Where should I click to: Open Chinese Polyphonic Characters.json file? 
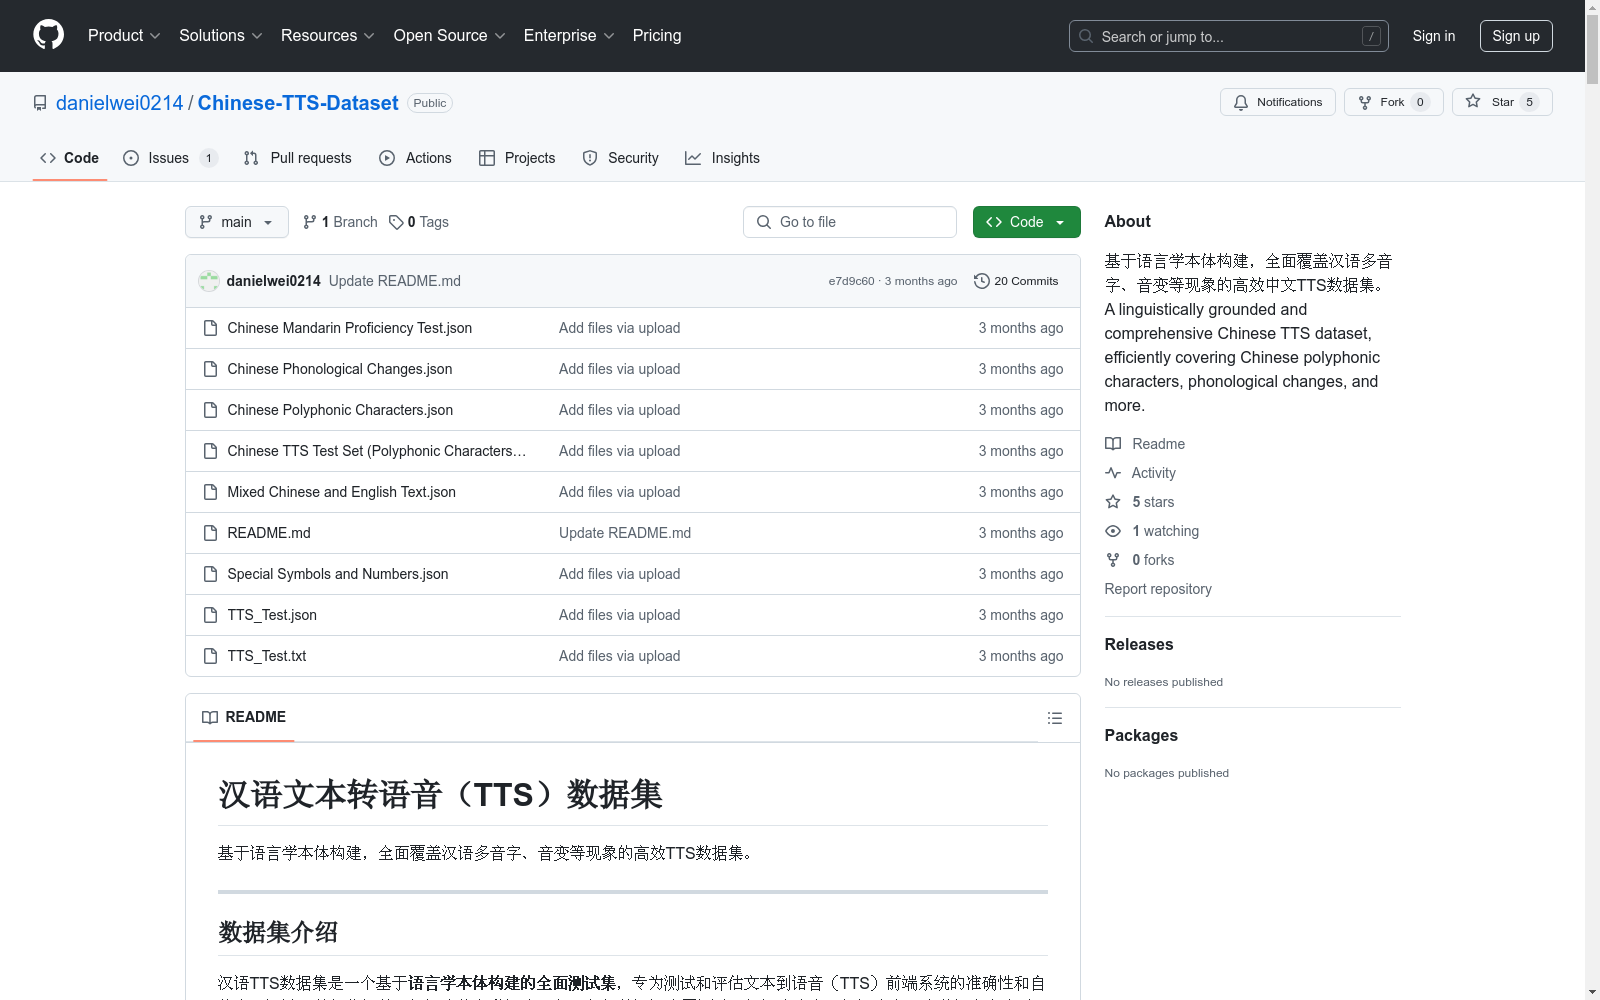point(340,410)
